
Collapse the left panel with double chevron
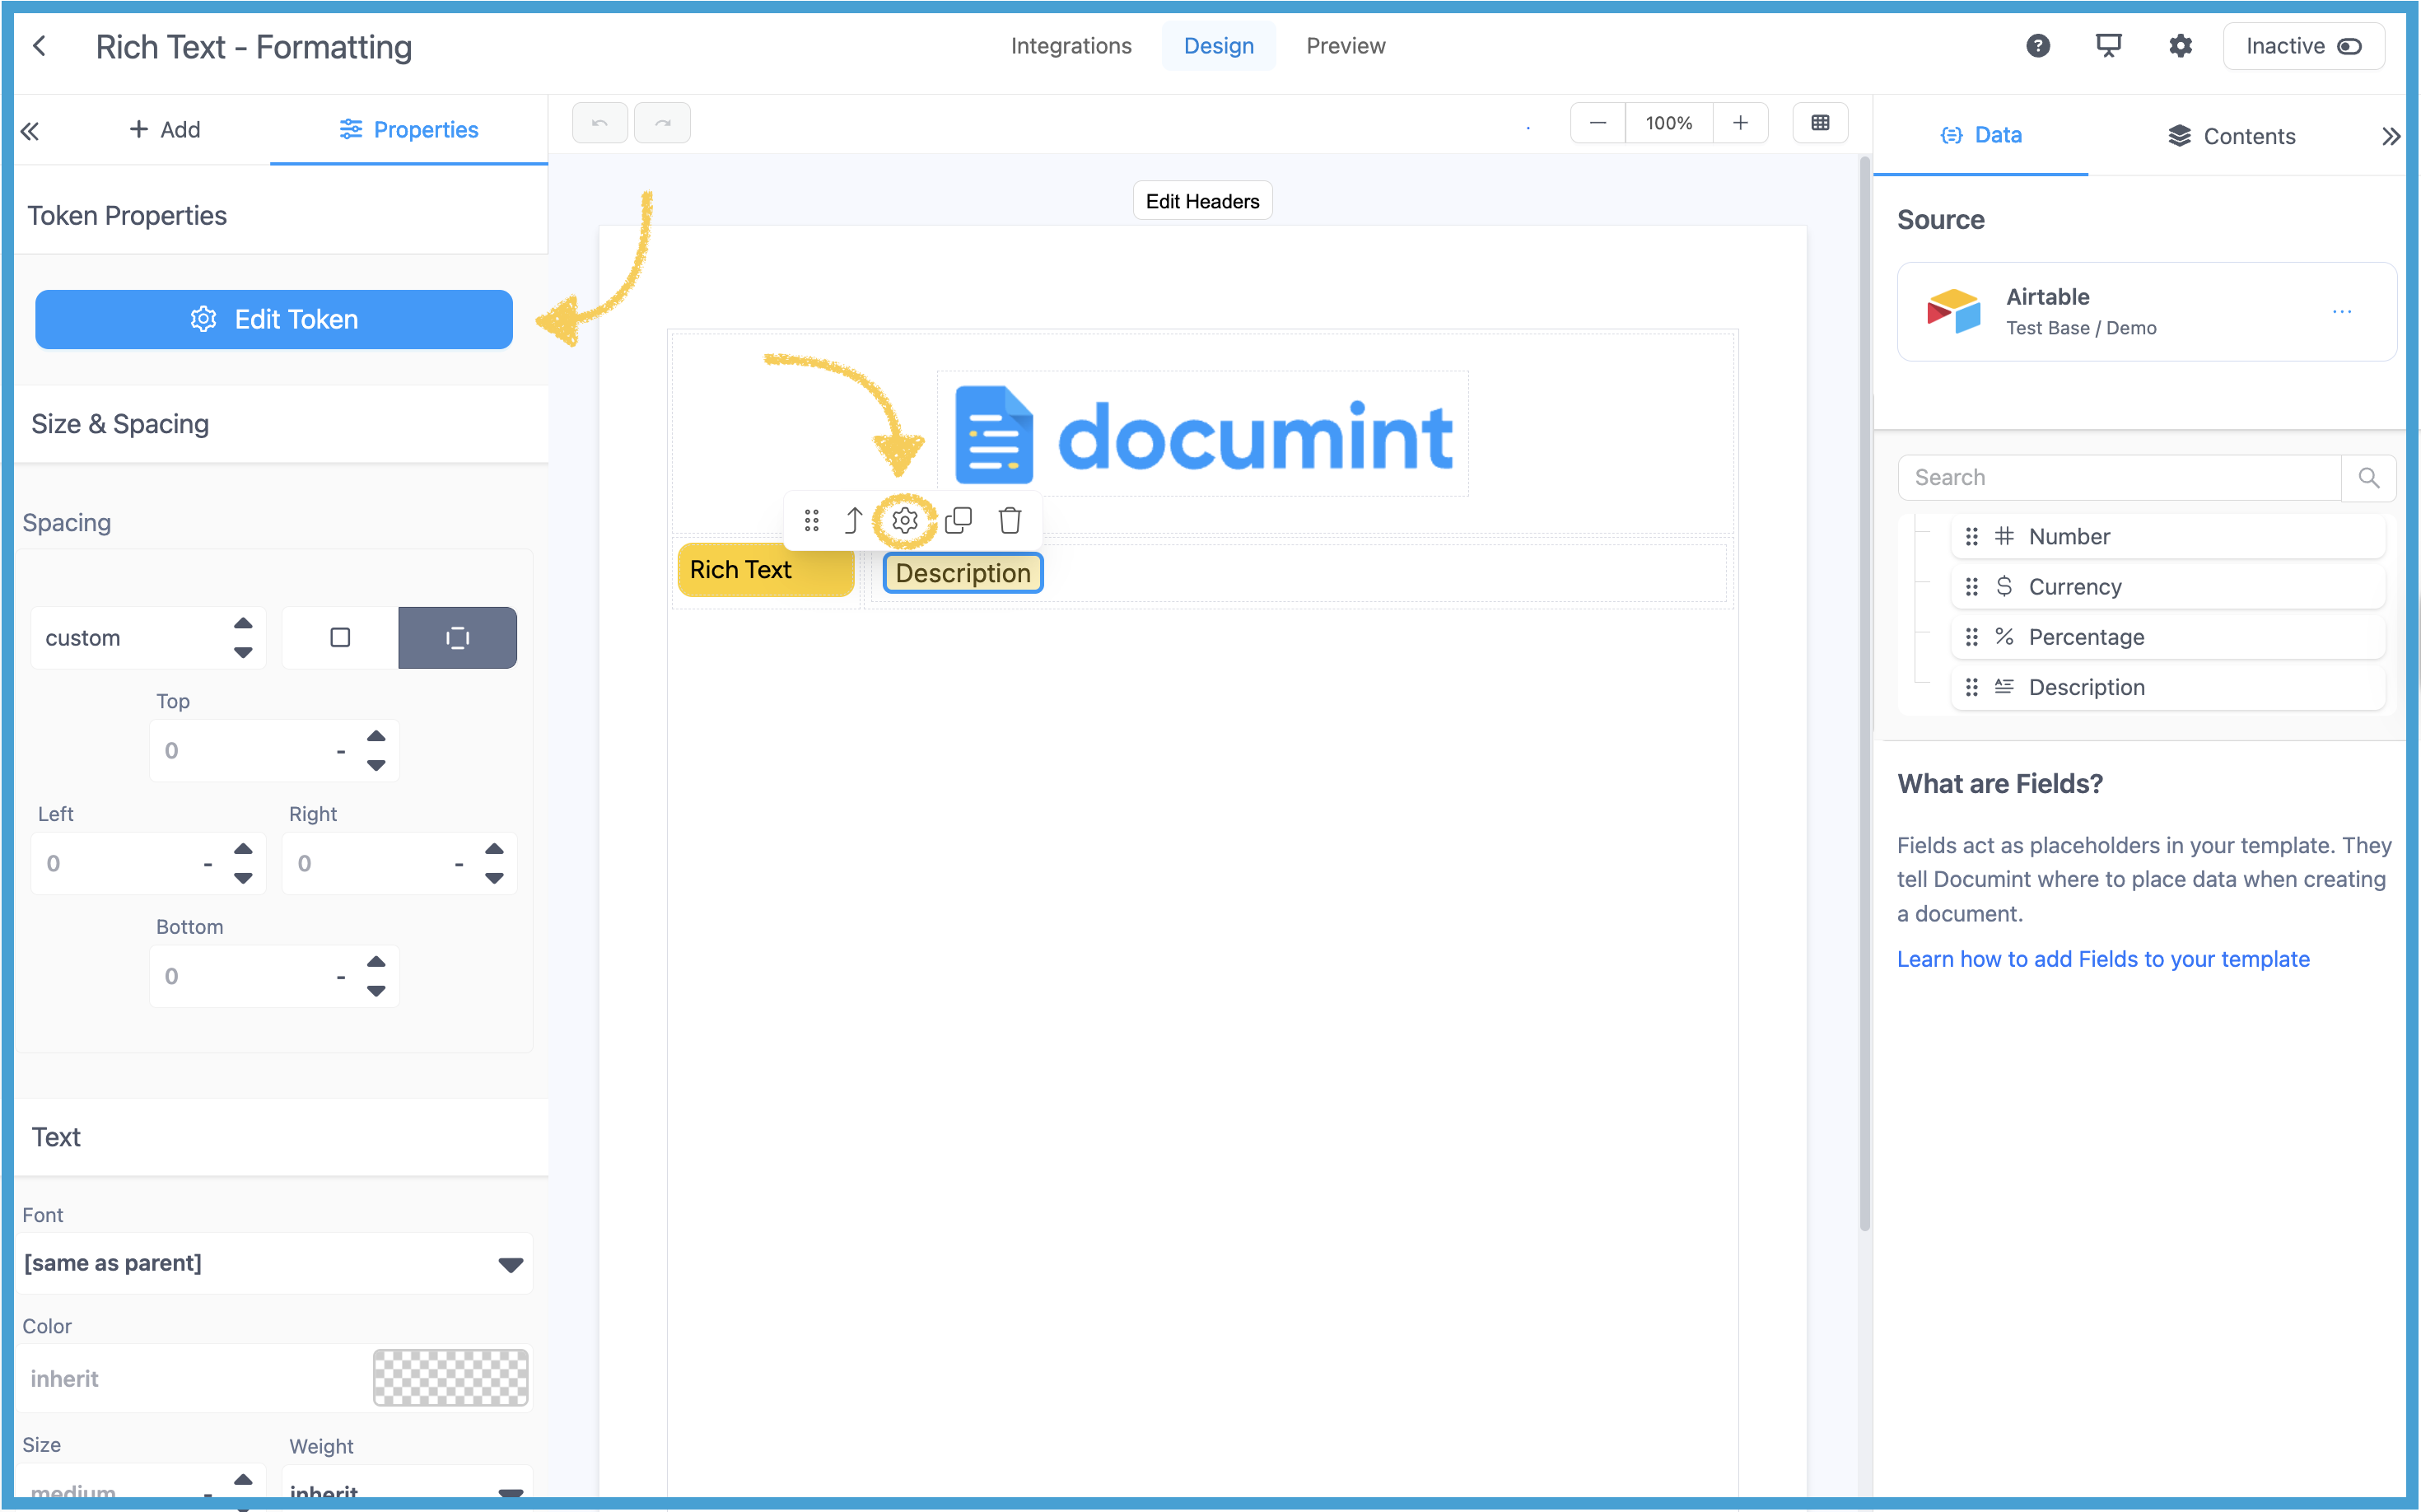tap(30, 131)
